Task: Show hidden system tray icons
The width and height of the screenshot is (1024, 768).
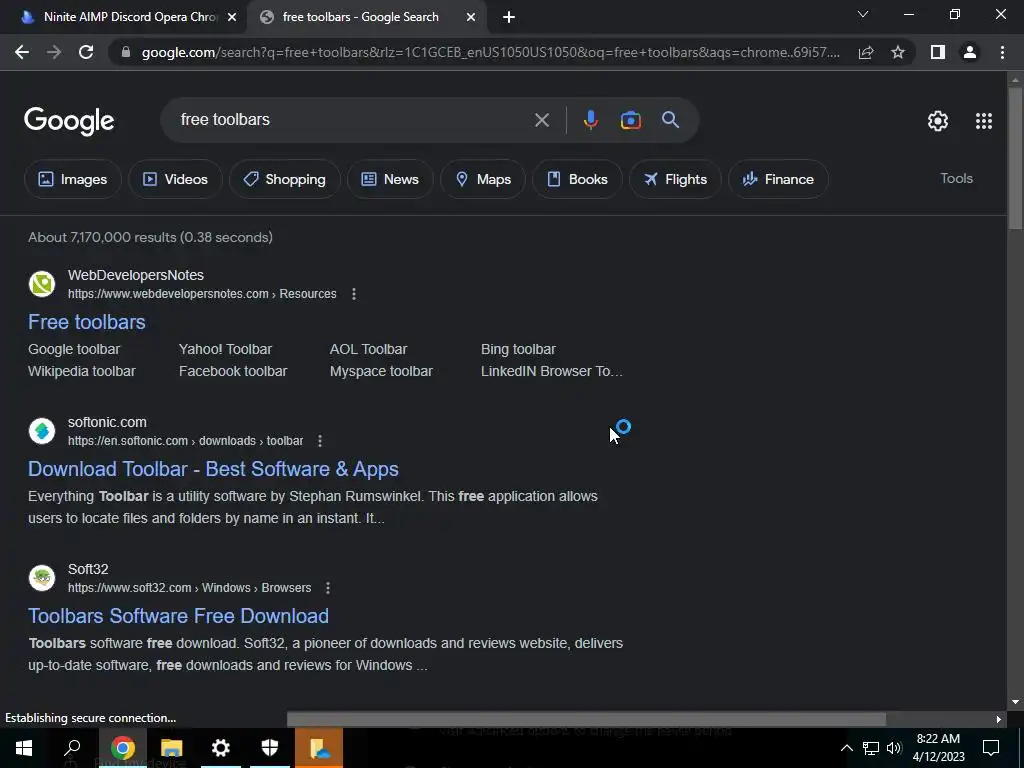Action: tap(846, 748)
